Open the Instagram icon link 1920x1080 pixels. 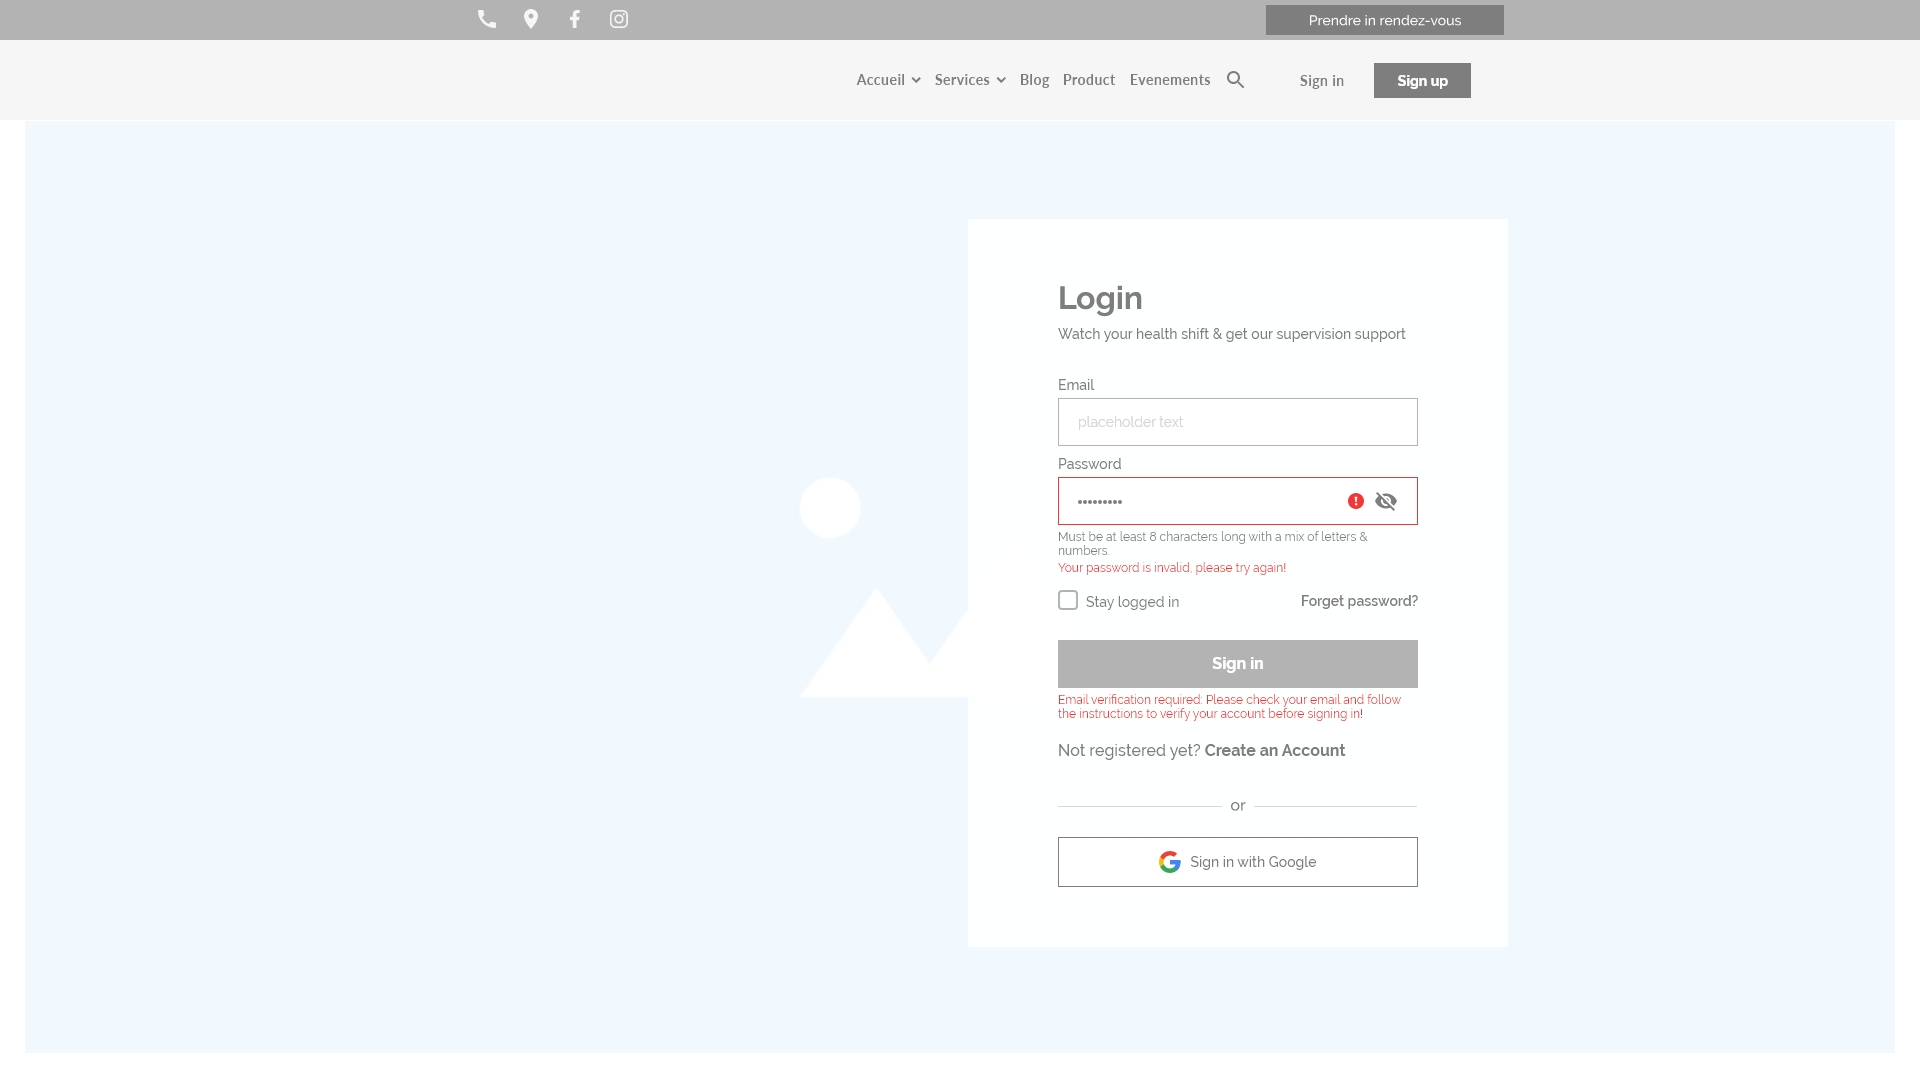coord(619,19)
